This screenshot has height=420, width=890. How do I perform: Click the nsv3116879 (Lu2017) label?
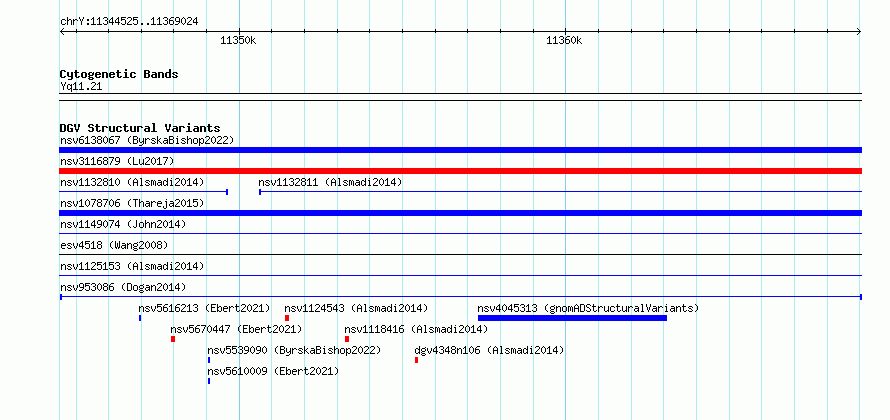pos(117,161)
